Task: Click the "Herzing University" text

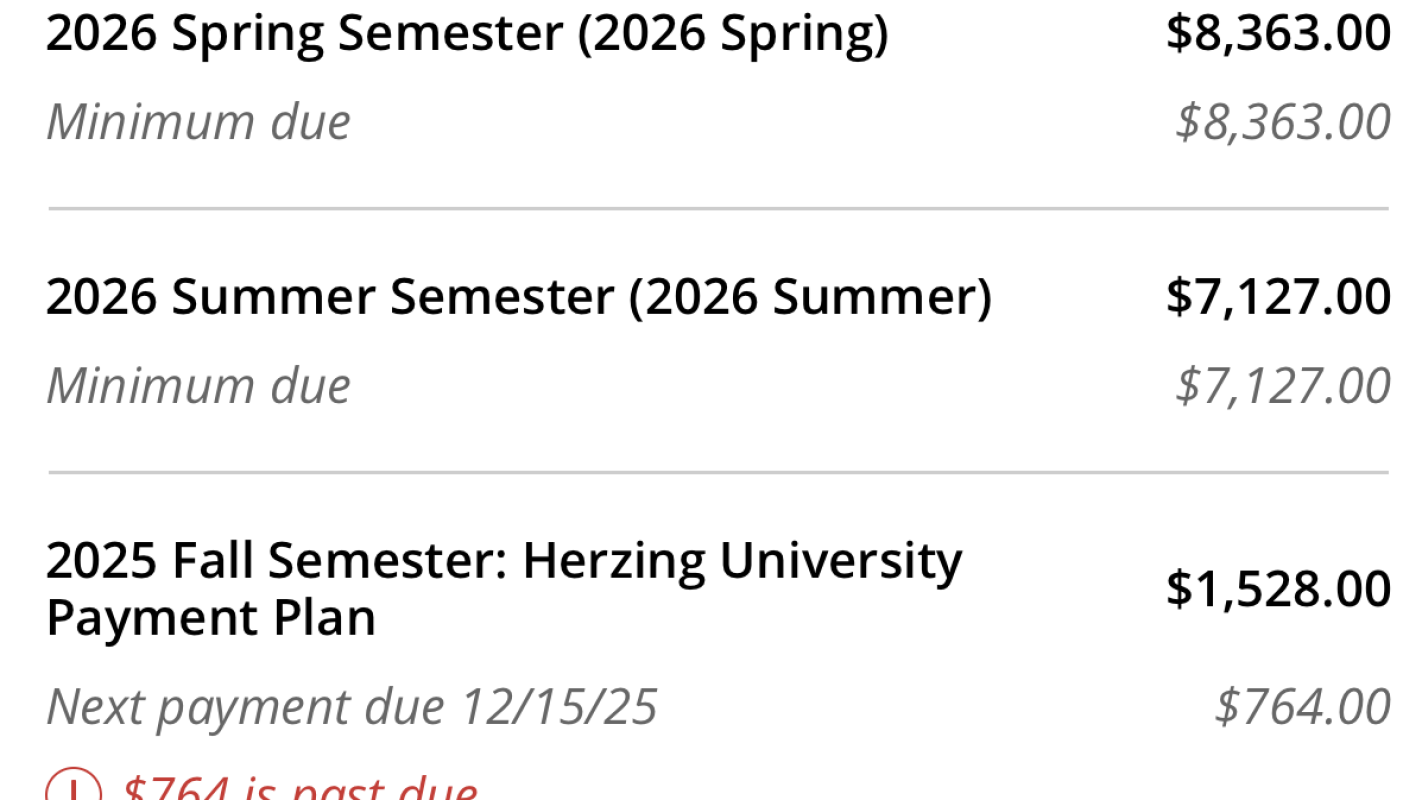Action: [742, 561]
